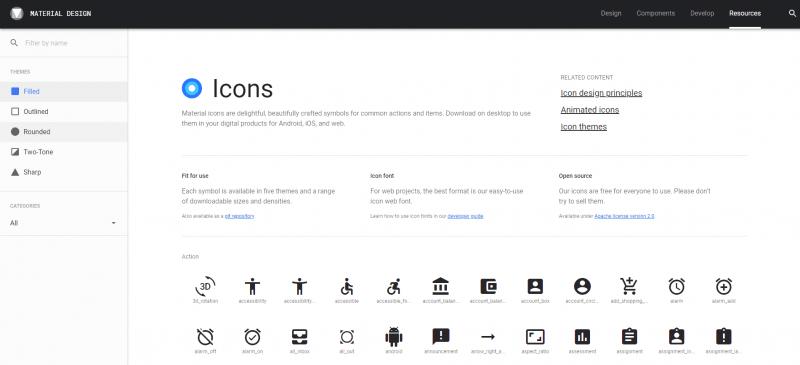Select the plain alarm clock icon

677,286
